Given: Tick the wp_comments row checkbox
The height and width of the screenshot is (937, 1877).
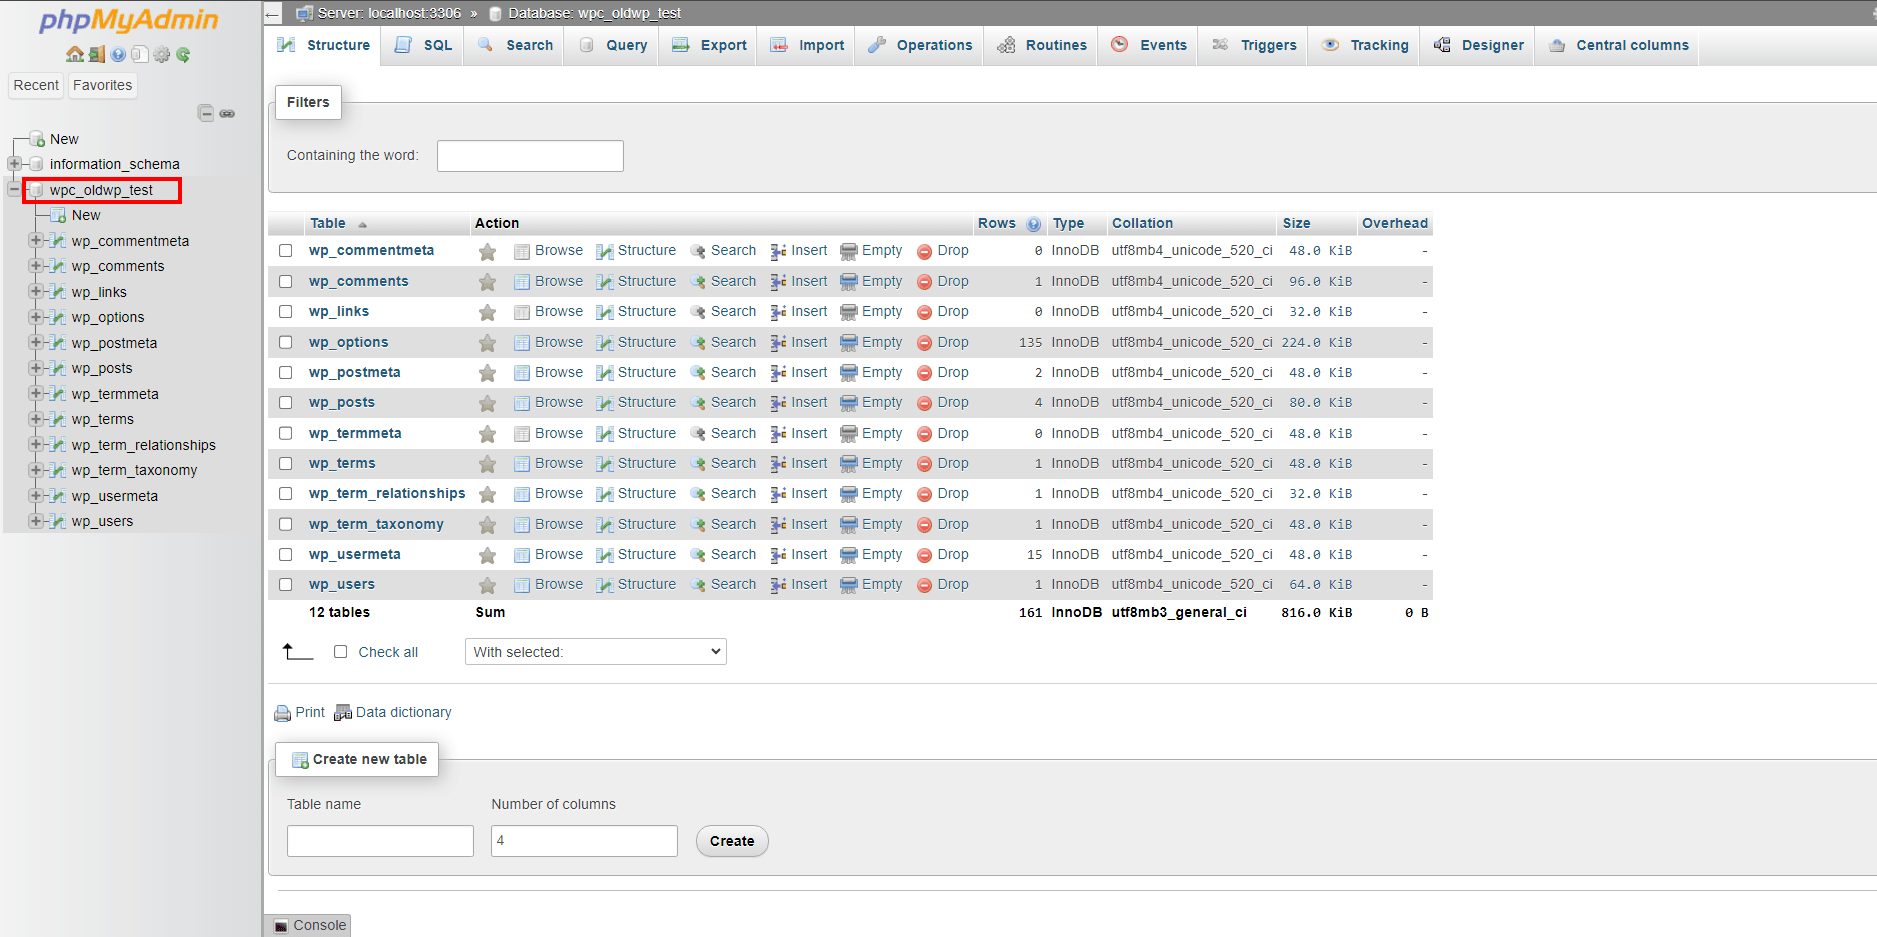Looking at the screenshot, I should (286, 282).
